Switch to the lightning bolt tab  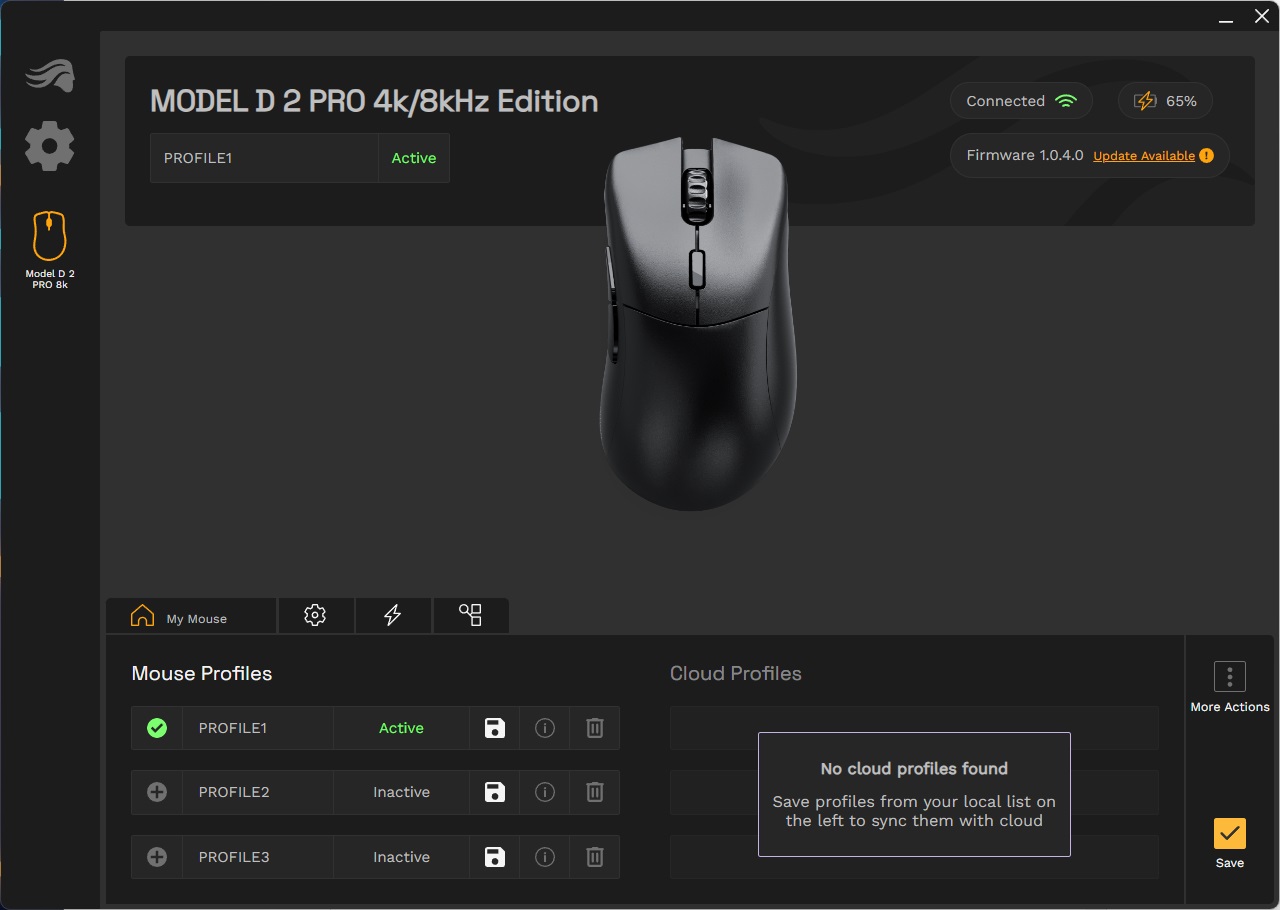pyautogui.click(x=393, y=616)
